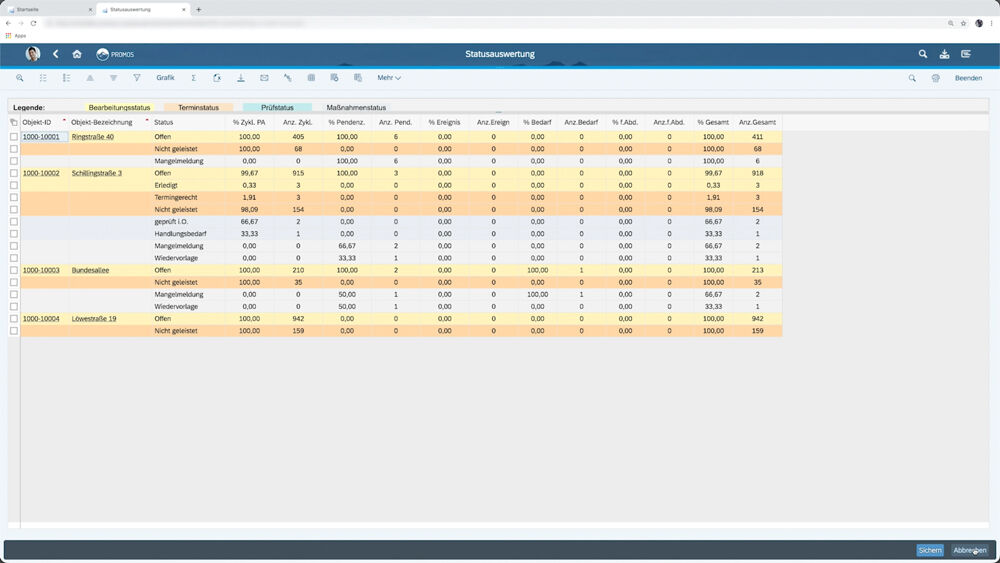This screenshot has height=563, width=1000.
Task: Tick the checkbox for row 1000-10001
Action: 14,137
